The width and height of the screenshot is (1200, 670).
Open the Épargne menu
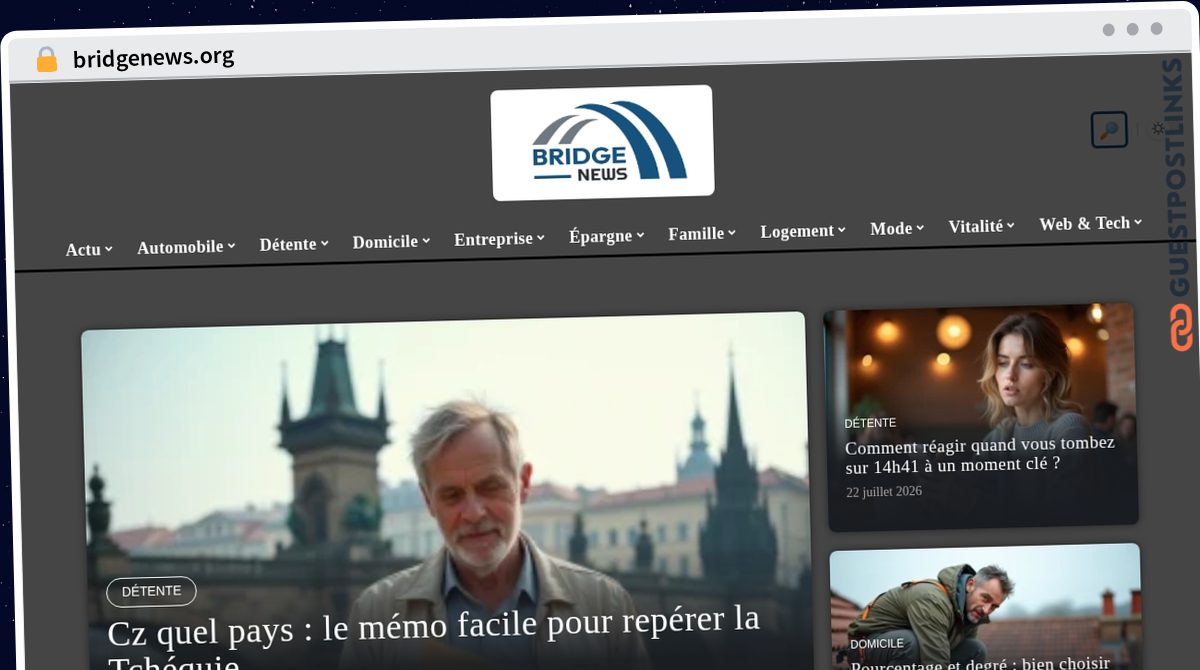(607, 236)
